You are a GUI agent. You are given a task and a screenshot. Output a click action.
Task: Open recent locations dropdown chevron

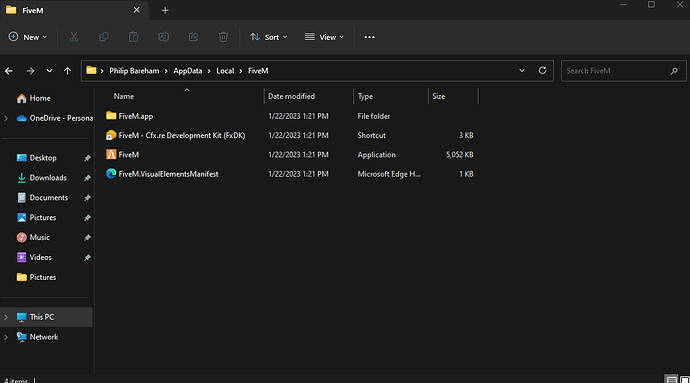[x=49, y=71]
